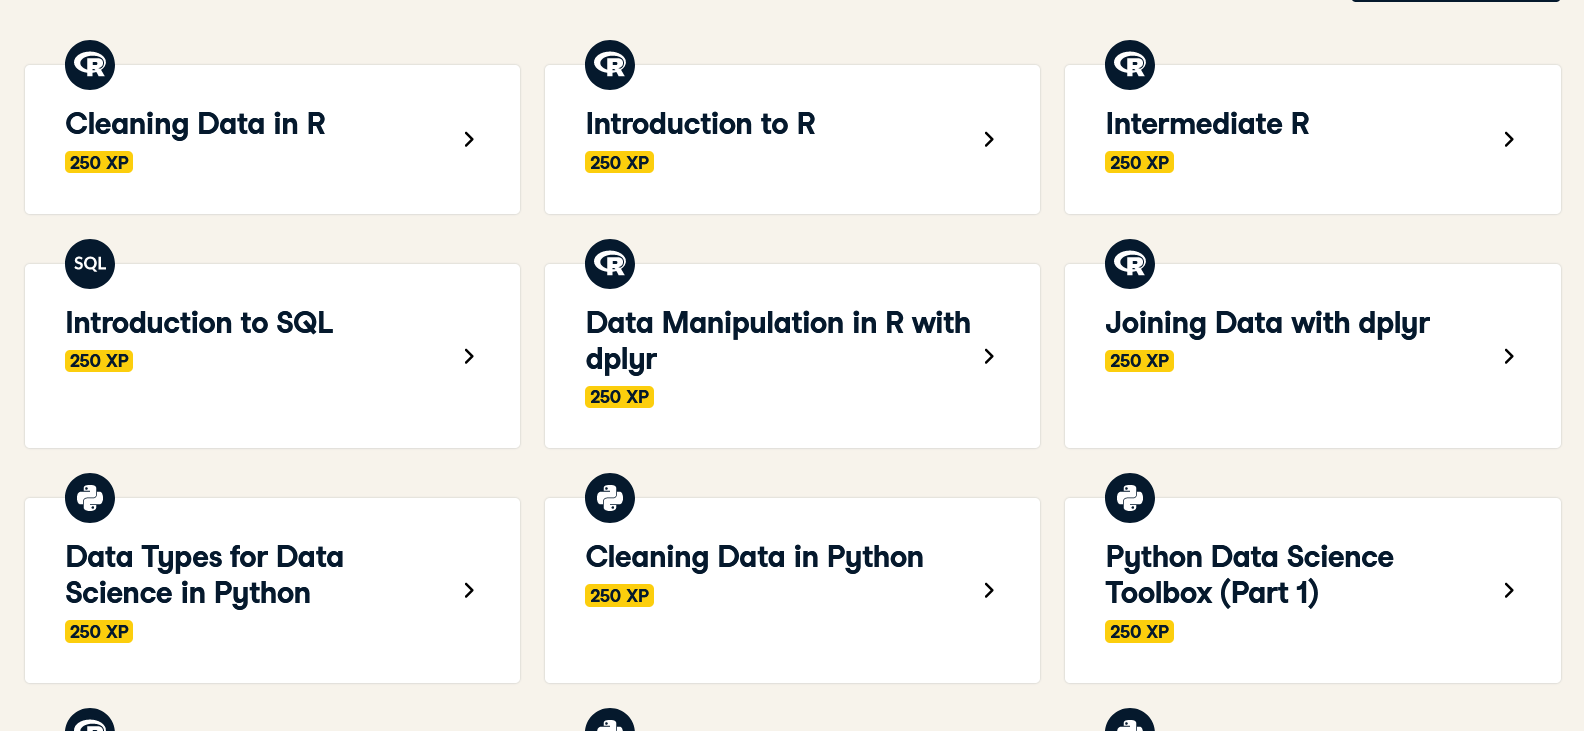1584x731 pixels.
Task: Click chevron on Data Types for Data Science
Action: coord(469,590)
